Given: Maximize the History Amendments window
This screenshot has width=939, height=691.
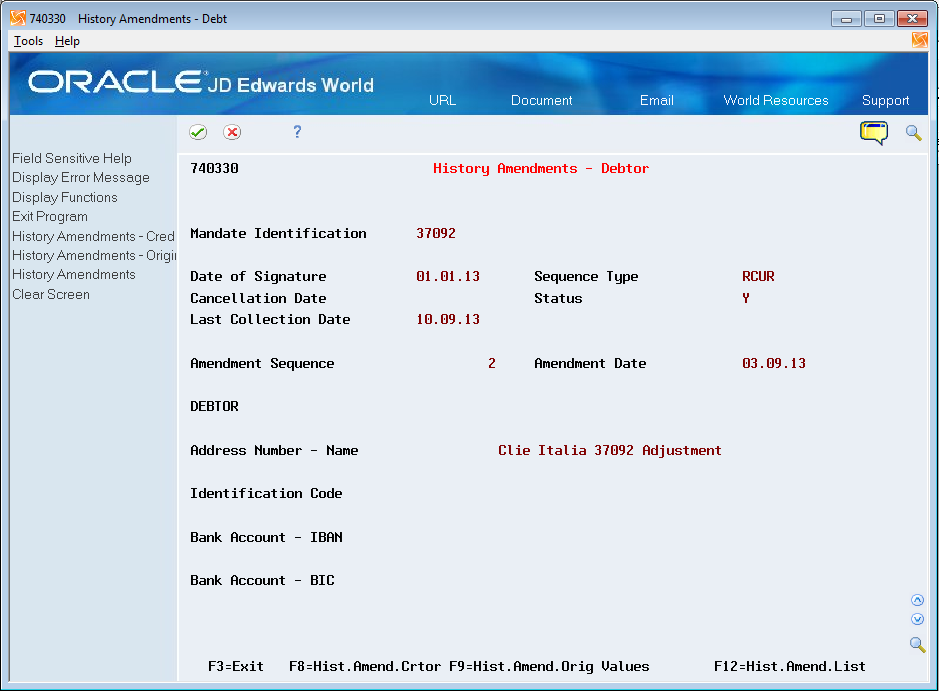Looking at the screenshot, I should [879, 19].
